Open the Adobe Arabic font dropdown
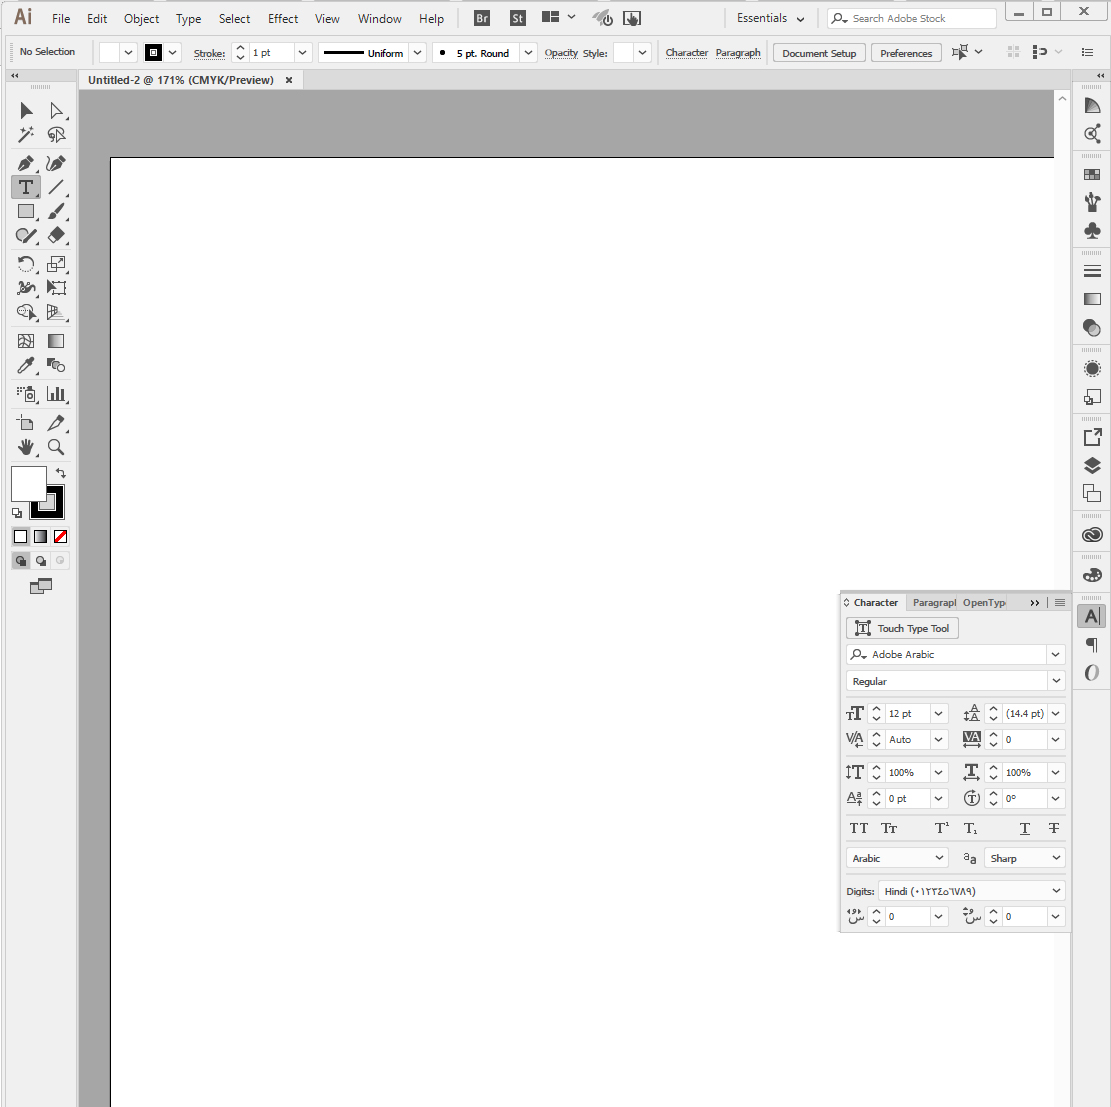Viewport: 1111px width, 1107px height. [x=1055, y=654]
